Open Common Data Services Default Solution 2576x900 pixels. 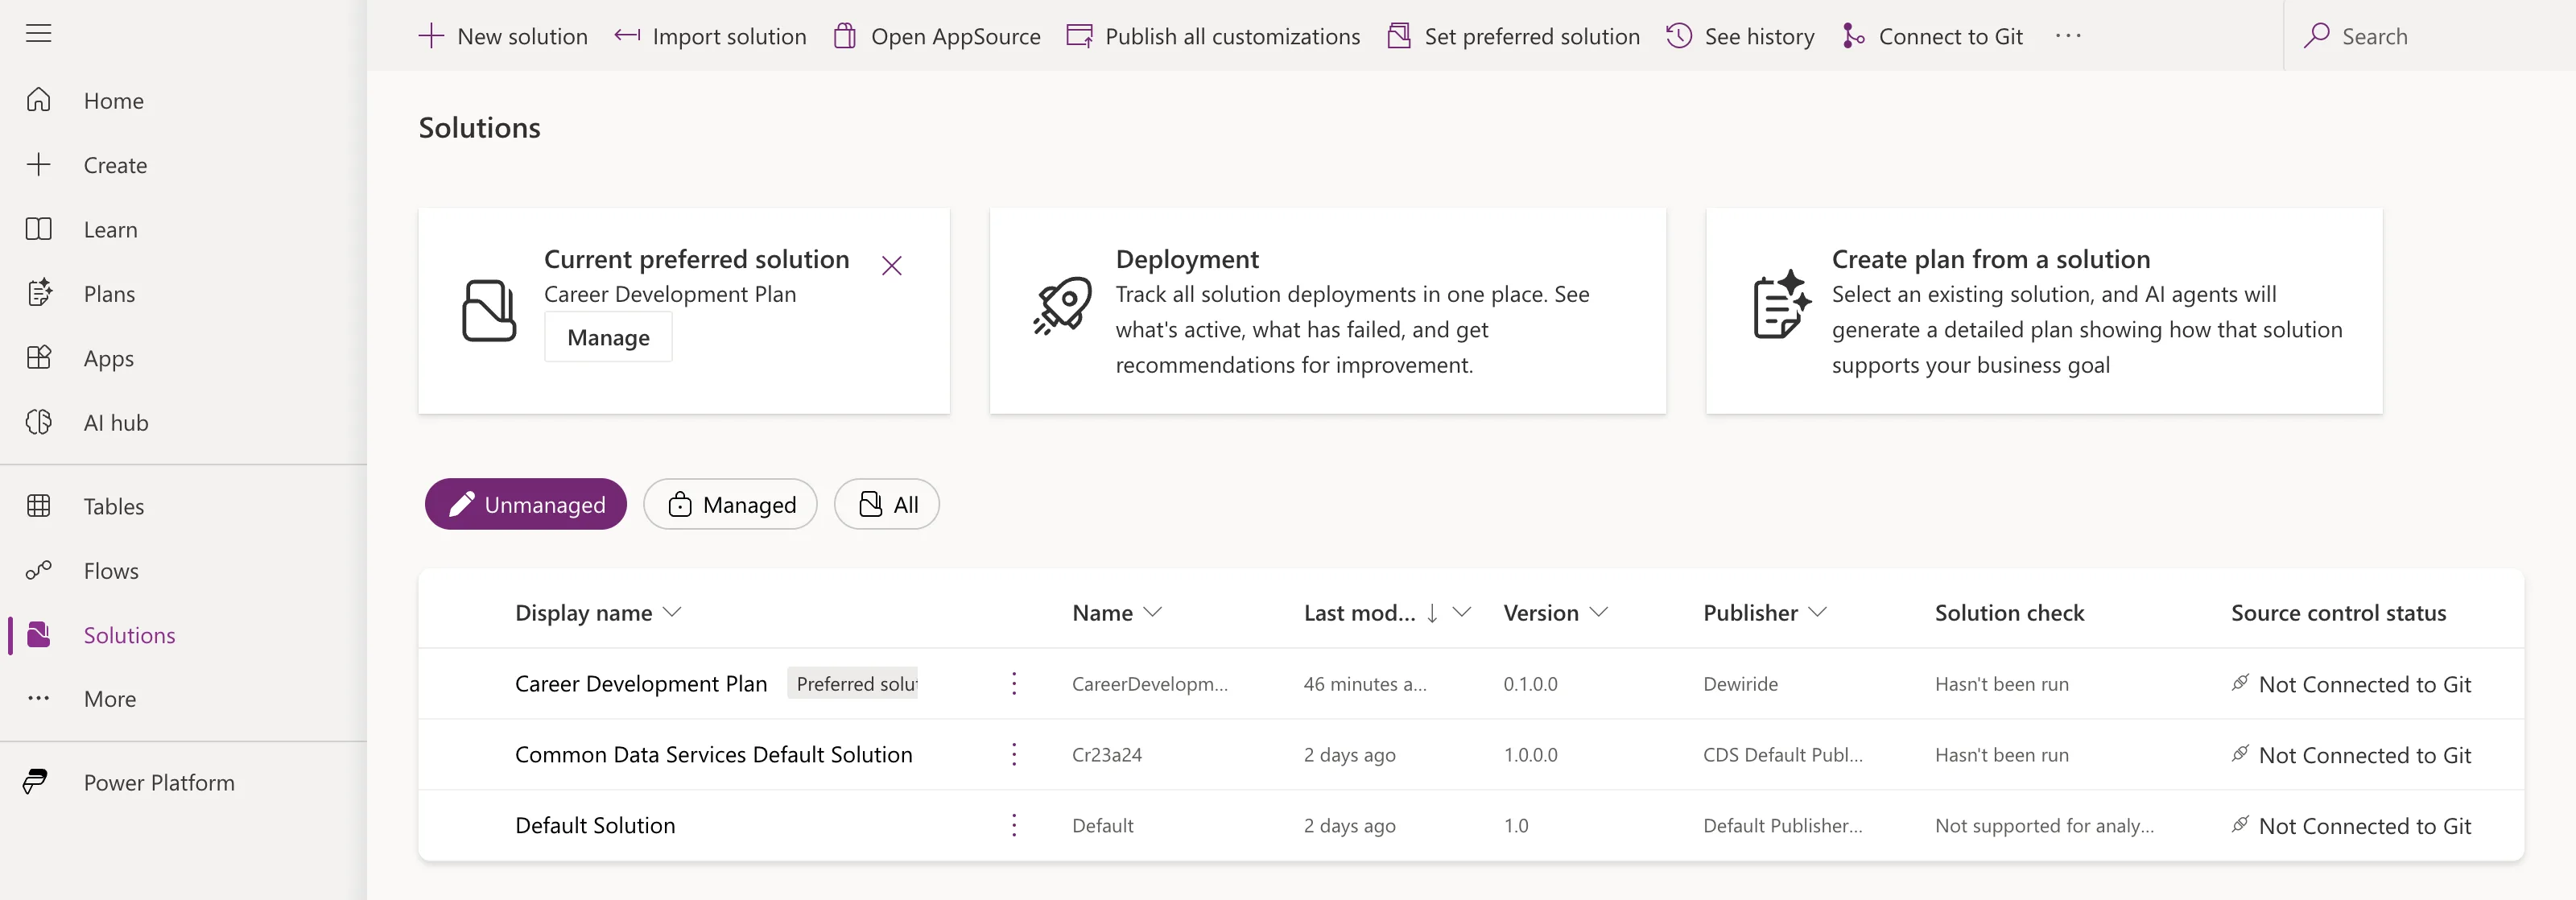coord(713,755)
